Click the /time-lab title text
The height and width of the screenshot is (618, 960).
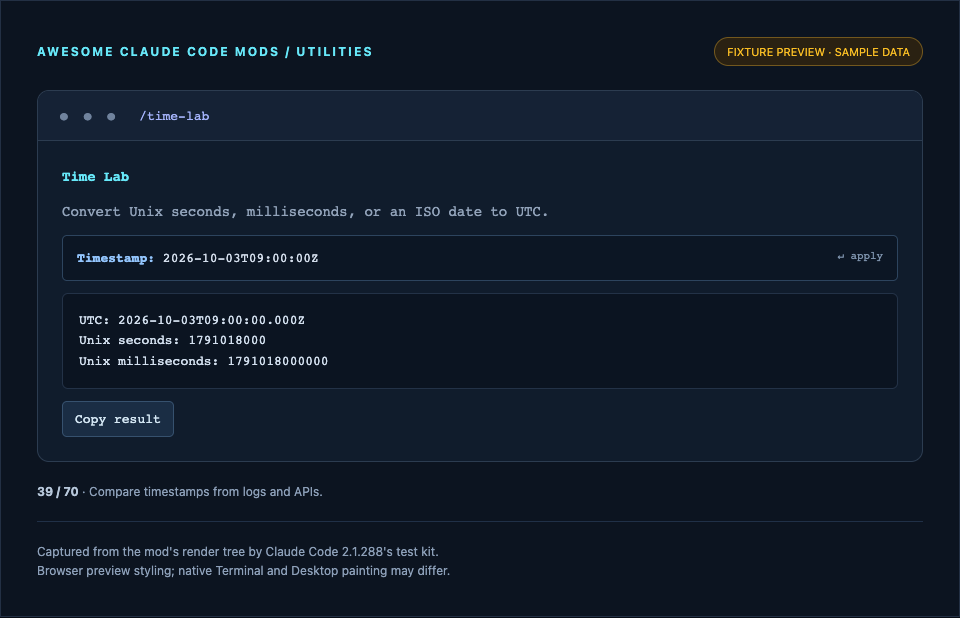tap(174, 116)
